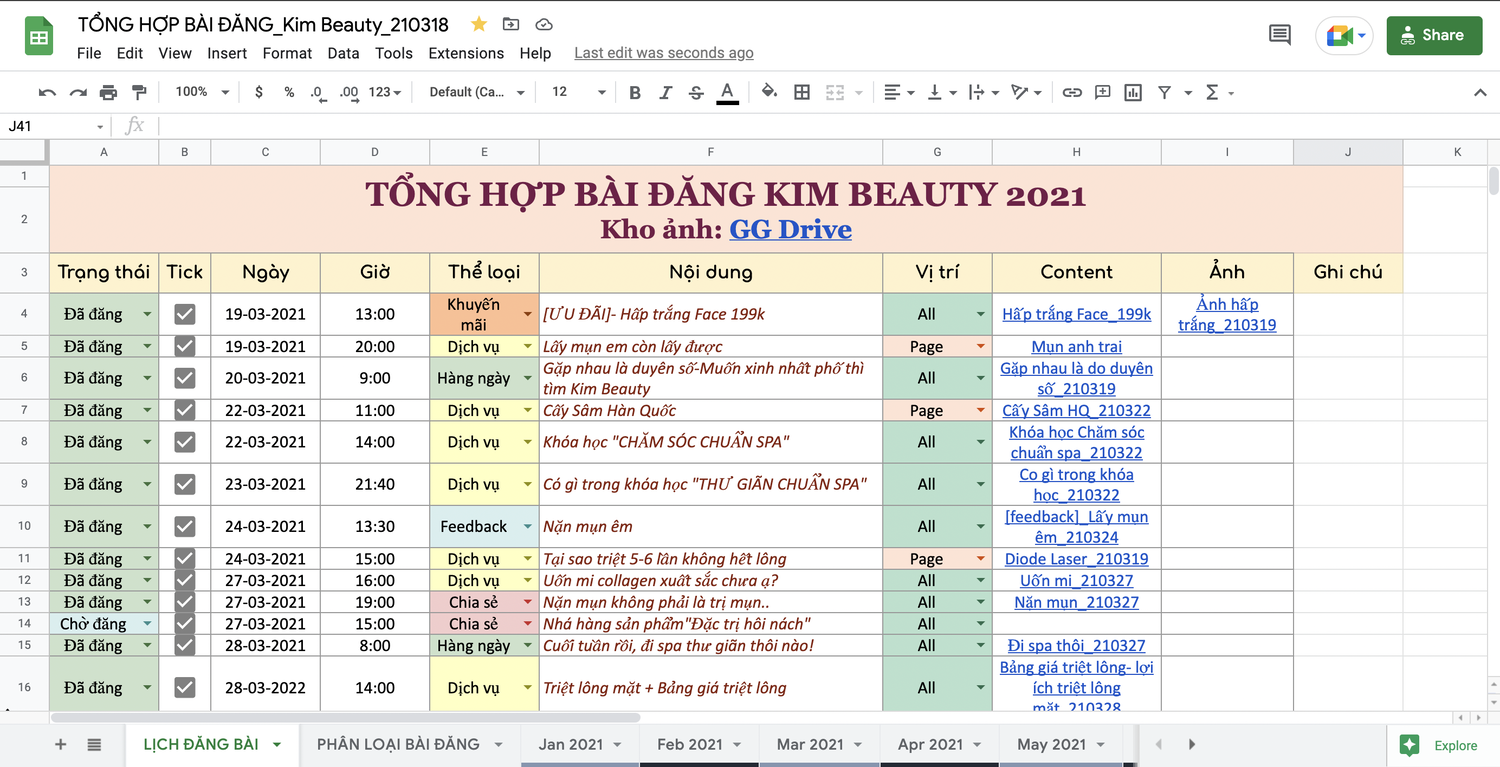Open the Format menu

[x=287, y=53]
